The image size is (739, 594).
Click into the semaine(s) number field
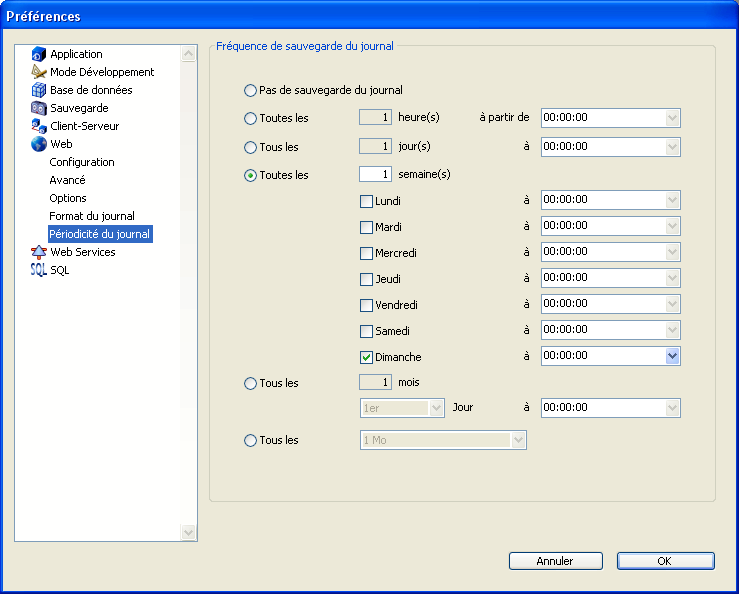pos(375,175)
